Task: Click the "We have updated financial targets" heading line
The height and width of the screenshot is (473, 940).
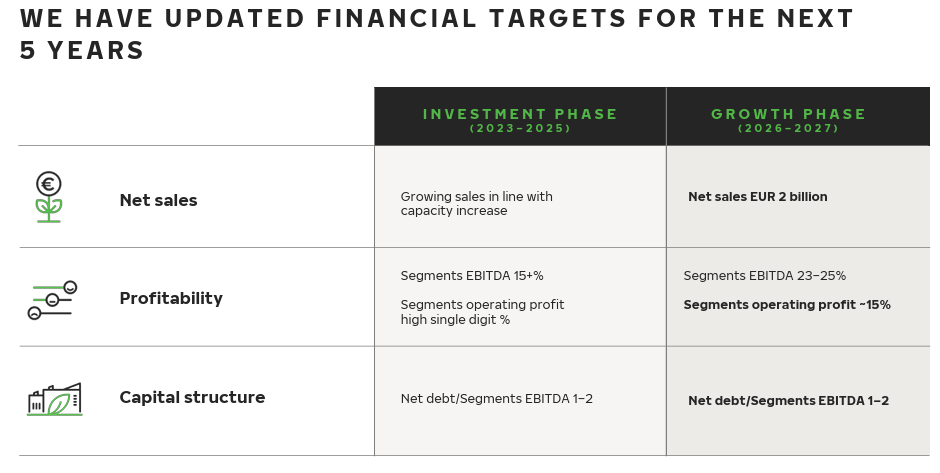Action: pyautogui.click(x=436, y=19)
